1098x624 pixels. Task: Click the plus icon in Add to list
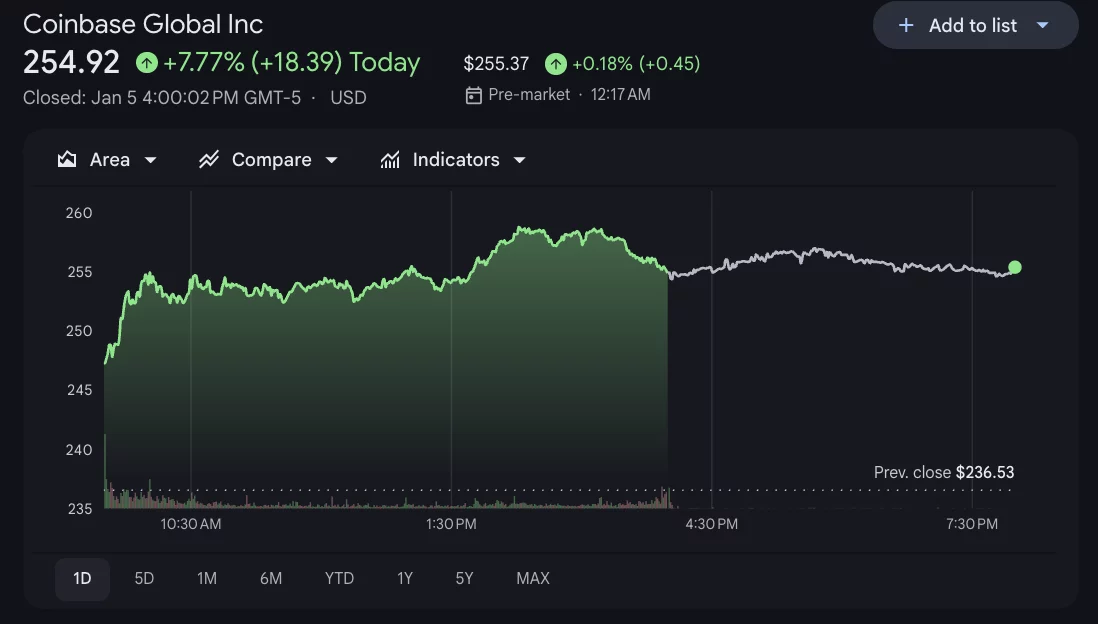906,26
